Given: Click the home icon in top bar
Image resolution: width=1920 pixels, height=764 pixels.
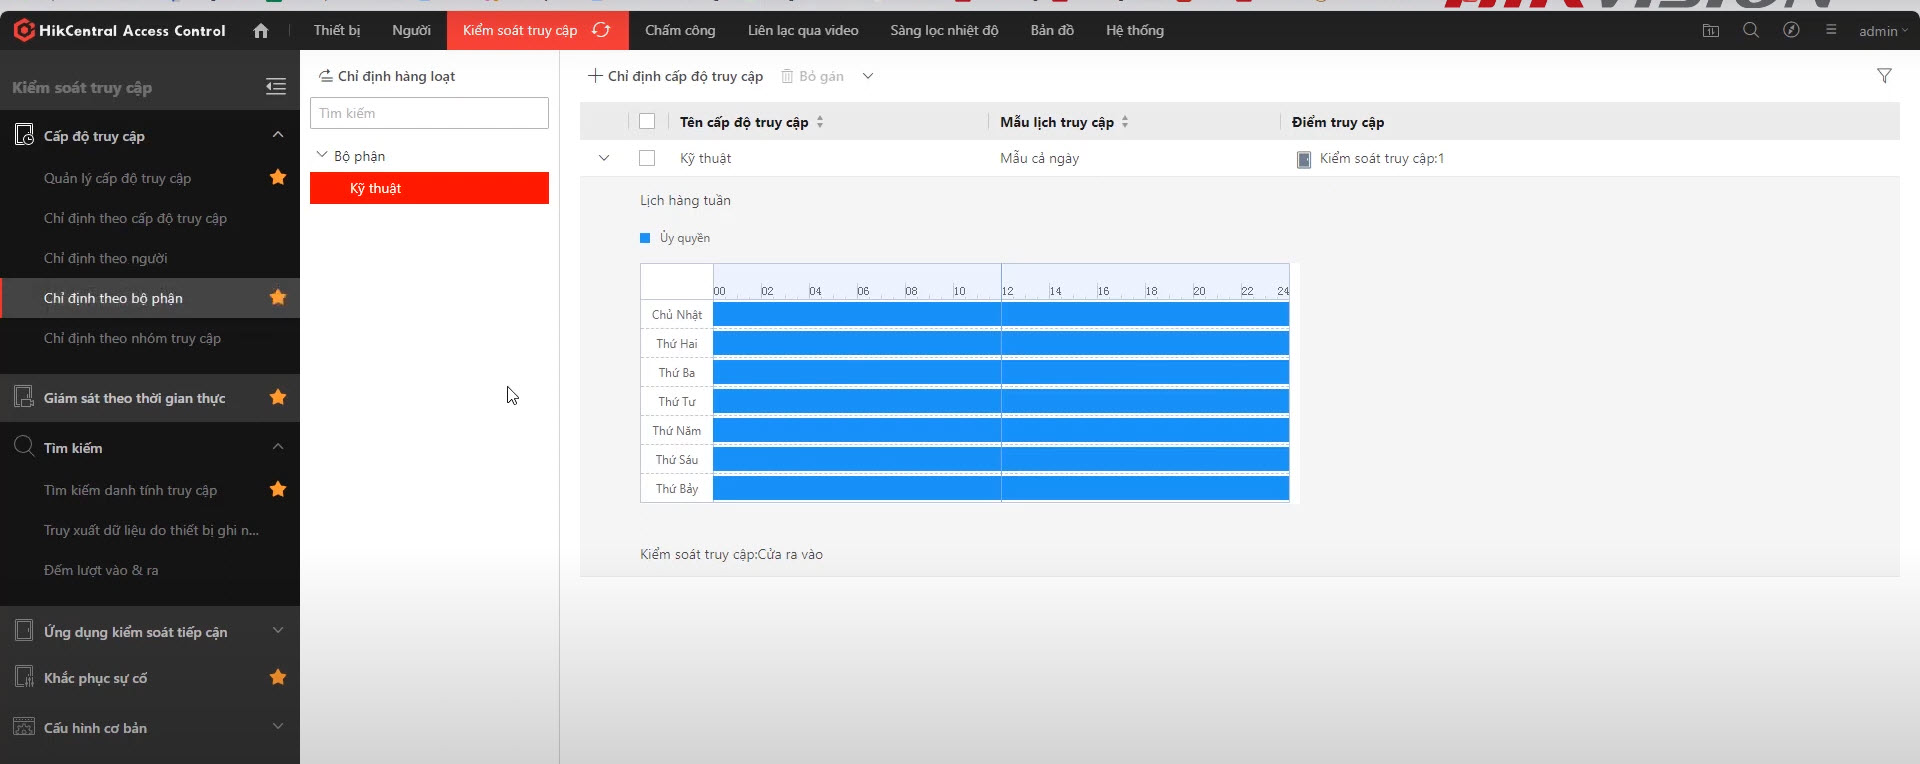Looking at the screenshot, I should 261,31.
